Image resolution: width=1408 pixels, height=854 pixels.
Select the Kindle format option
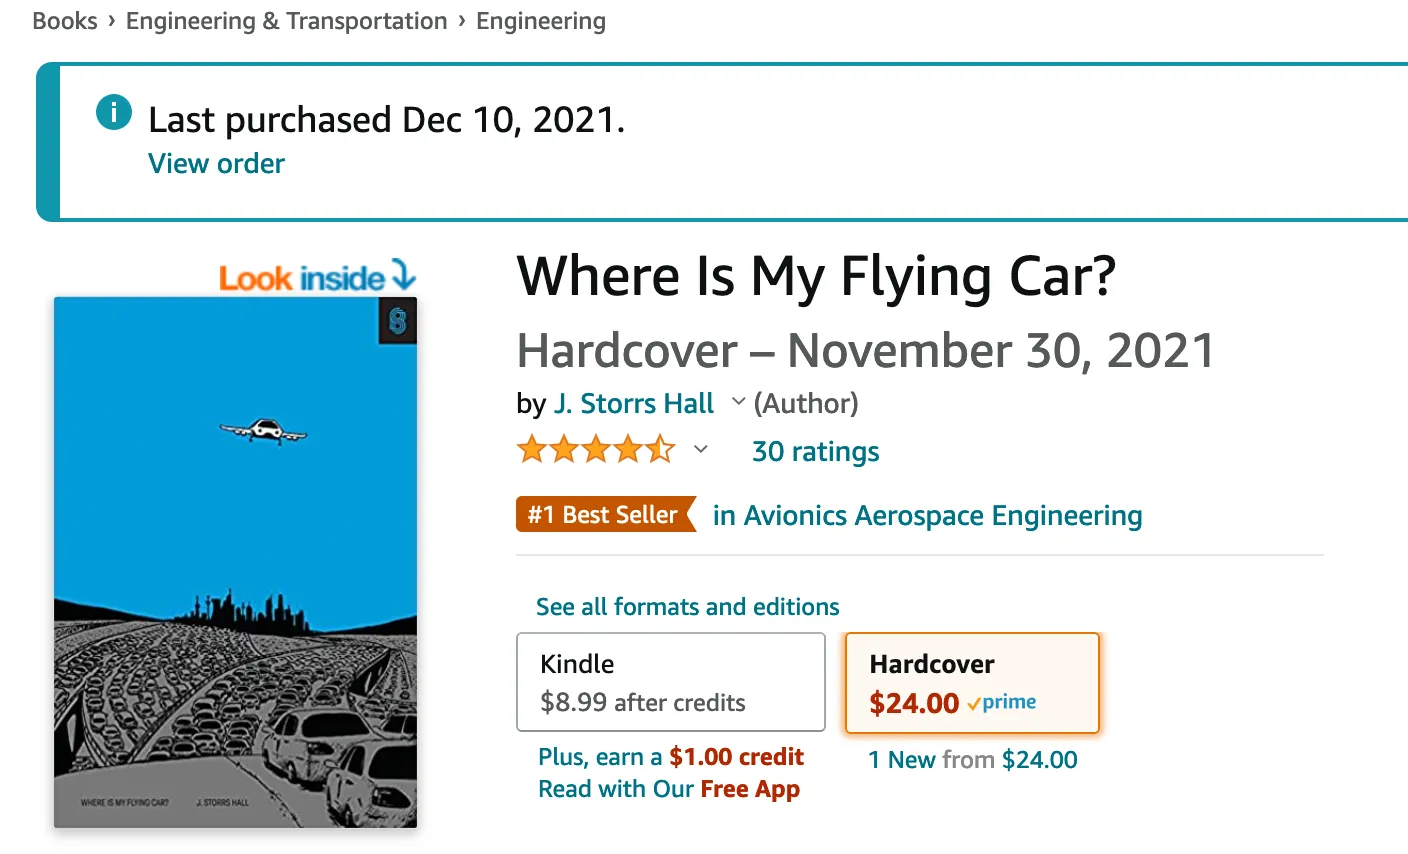(x=671, y=682)
